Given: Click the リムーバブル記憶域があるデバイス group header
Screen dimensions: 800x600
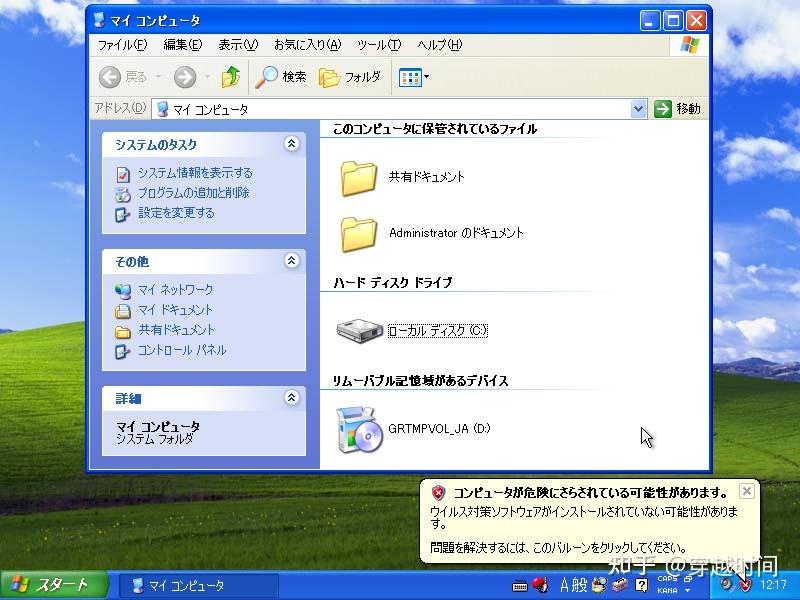Looking at the screenshot, I should click(420, 381).
